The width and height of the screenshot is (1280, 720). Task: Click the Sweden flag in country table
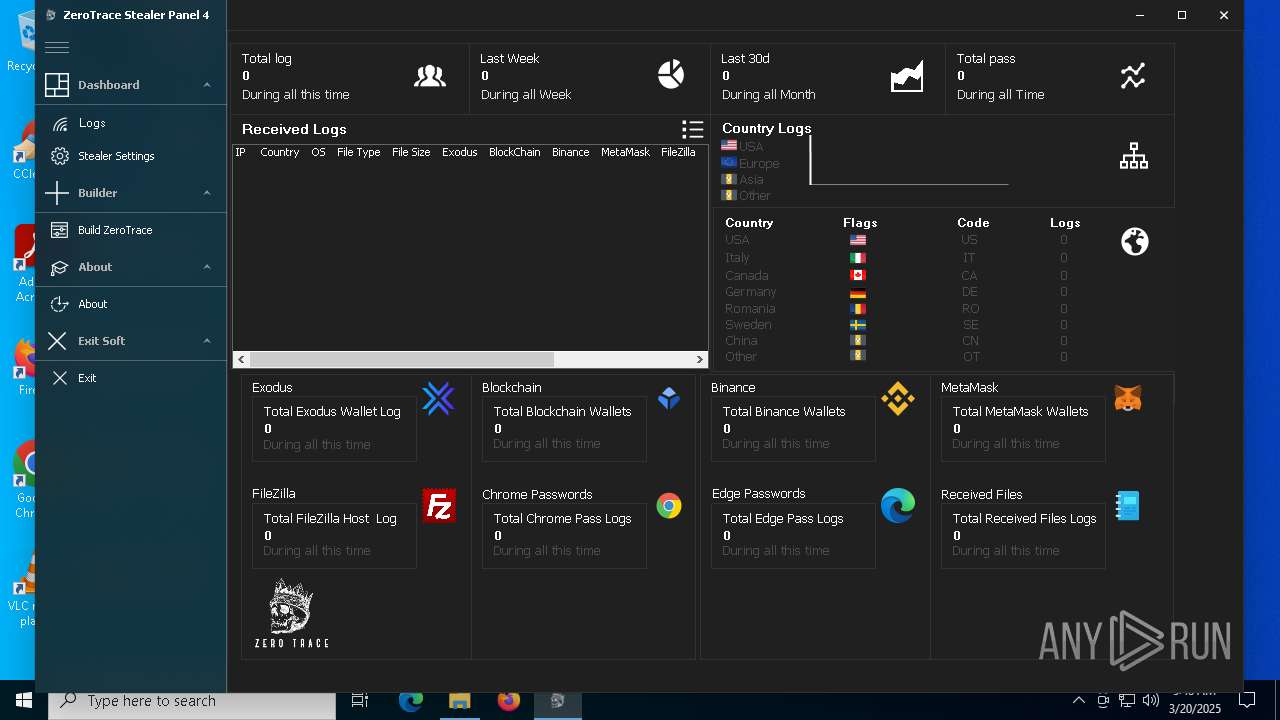tap(858, 325)
